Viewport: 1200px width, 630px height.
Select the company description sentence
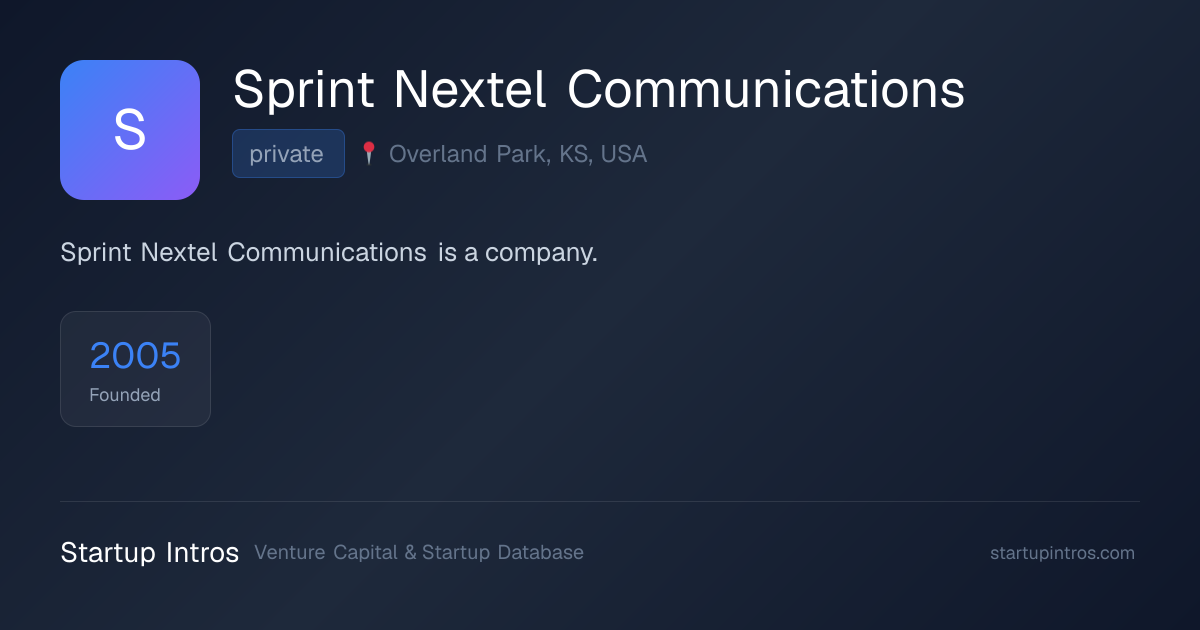click(x=329, y=253)
